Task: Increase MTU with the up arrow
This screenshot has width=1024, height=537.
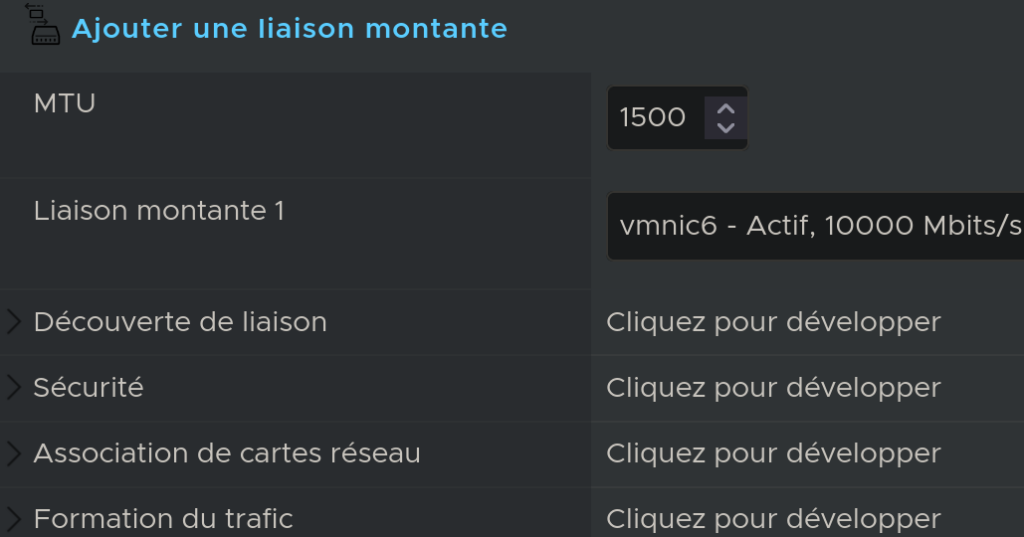Action: [x=726, y=108]
